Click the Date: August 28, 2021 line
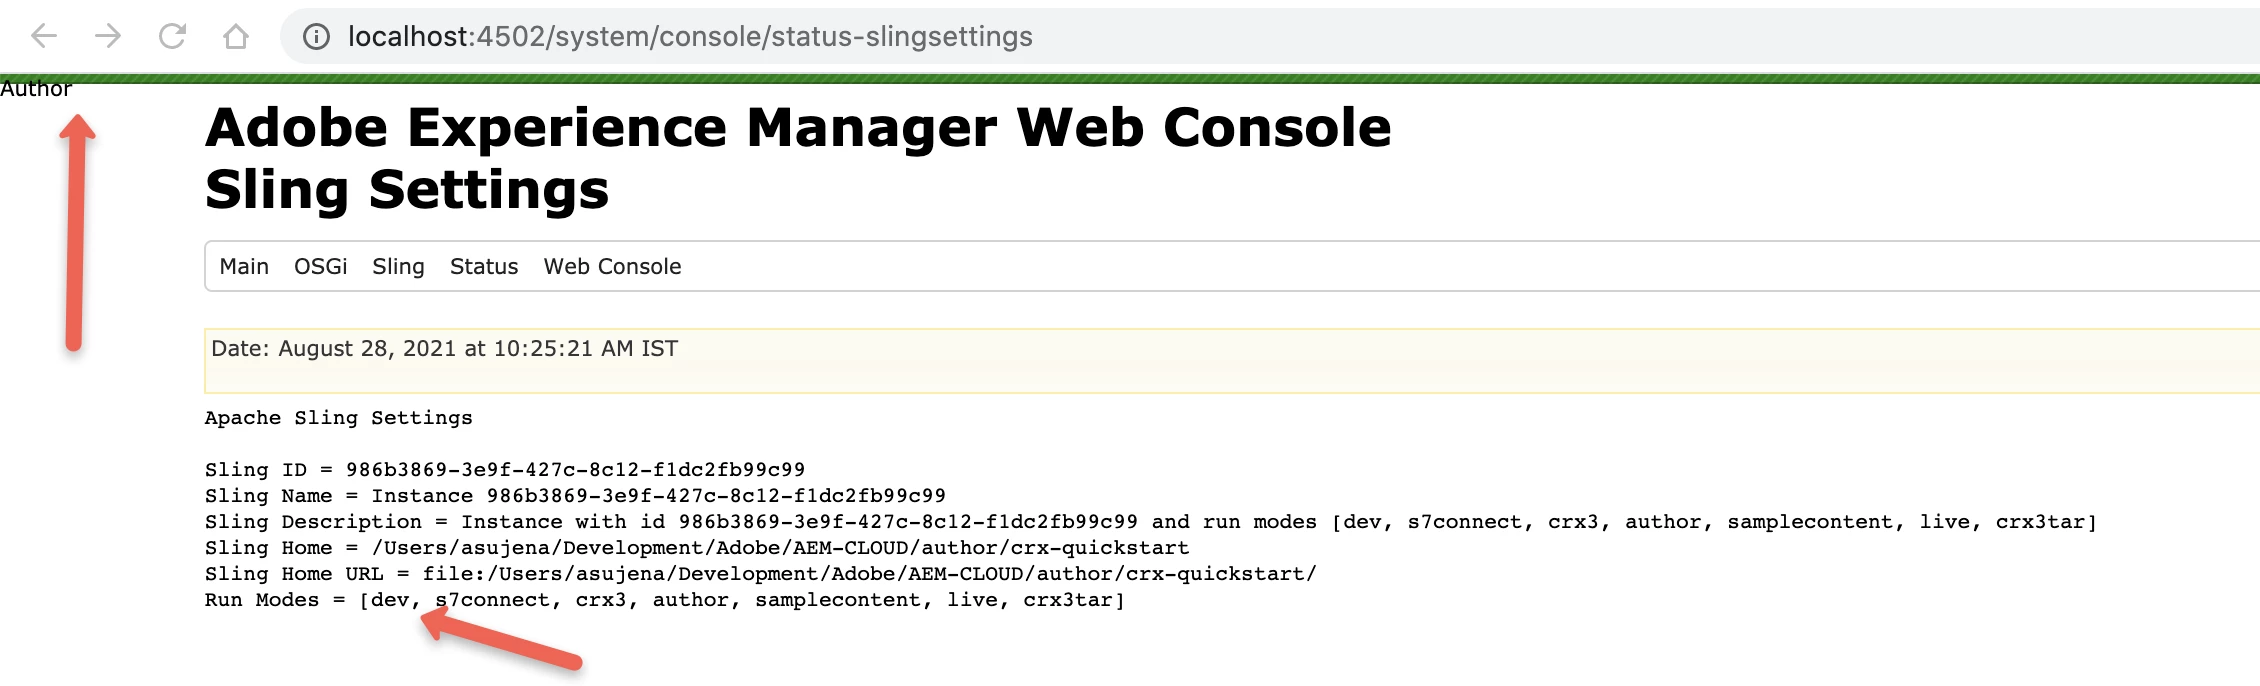This screenshot has height=686, width=2260. click(x=444, y=348)
